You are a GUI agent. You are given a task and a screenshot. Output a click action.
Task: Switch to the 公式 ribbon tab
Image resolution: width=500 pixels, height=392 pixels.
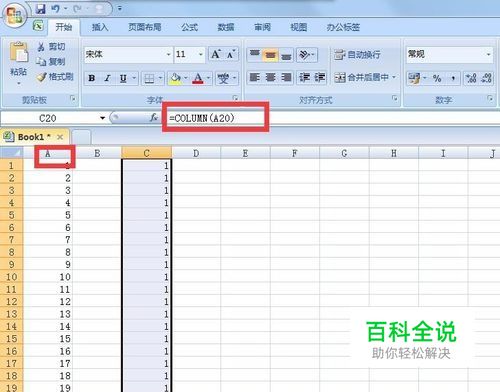[x=190, y=27]
